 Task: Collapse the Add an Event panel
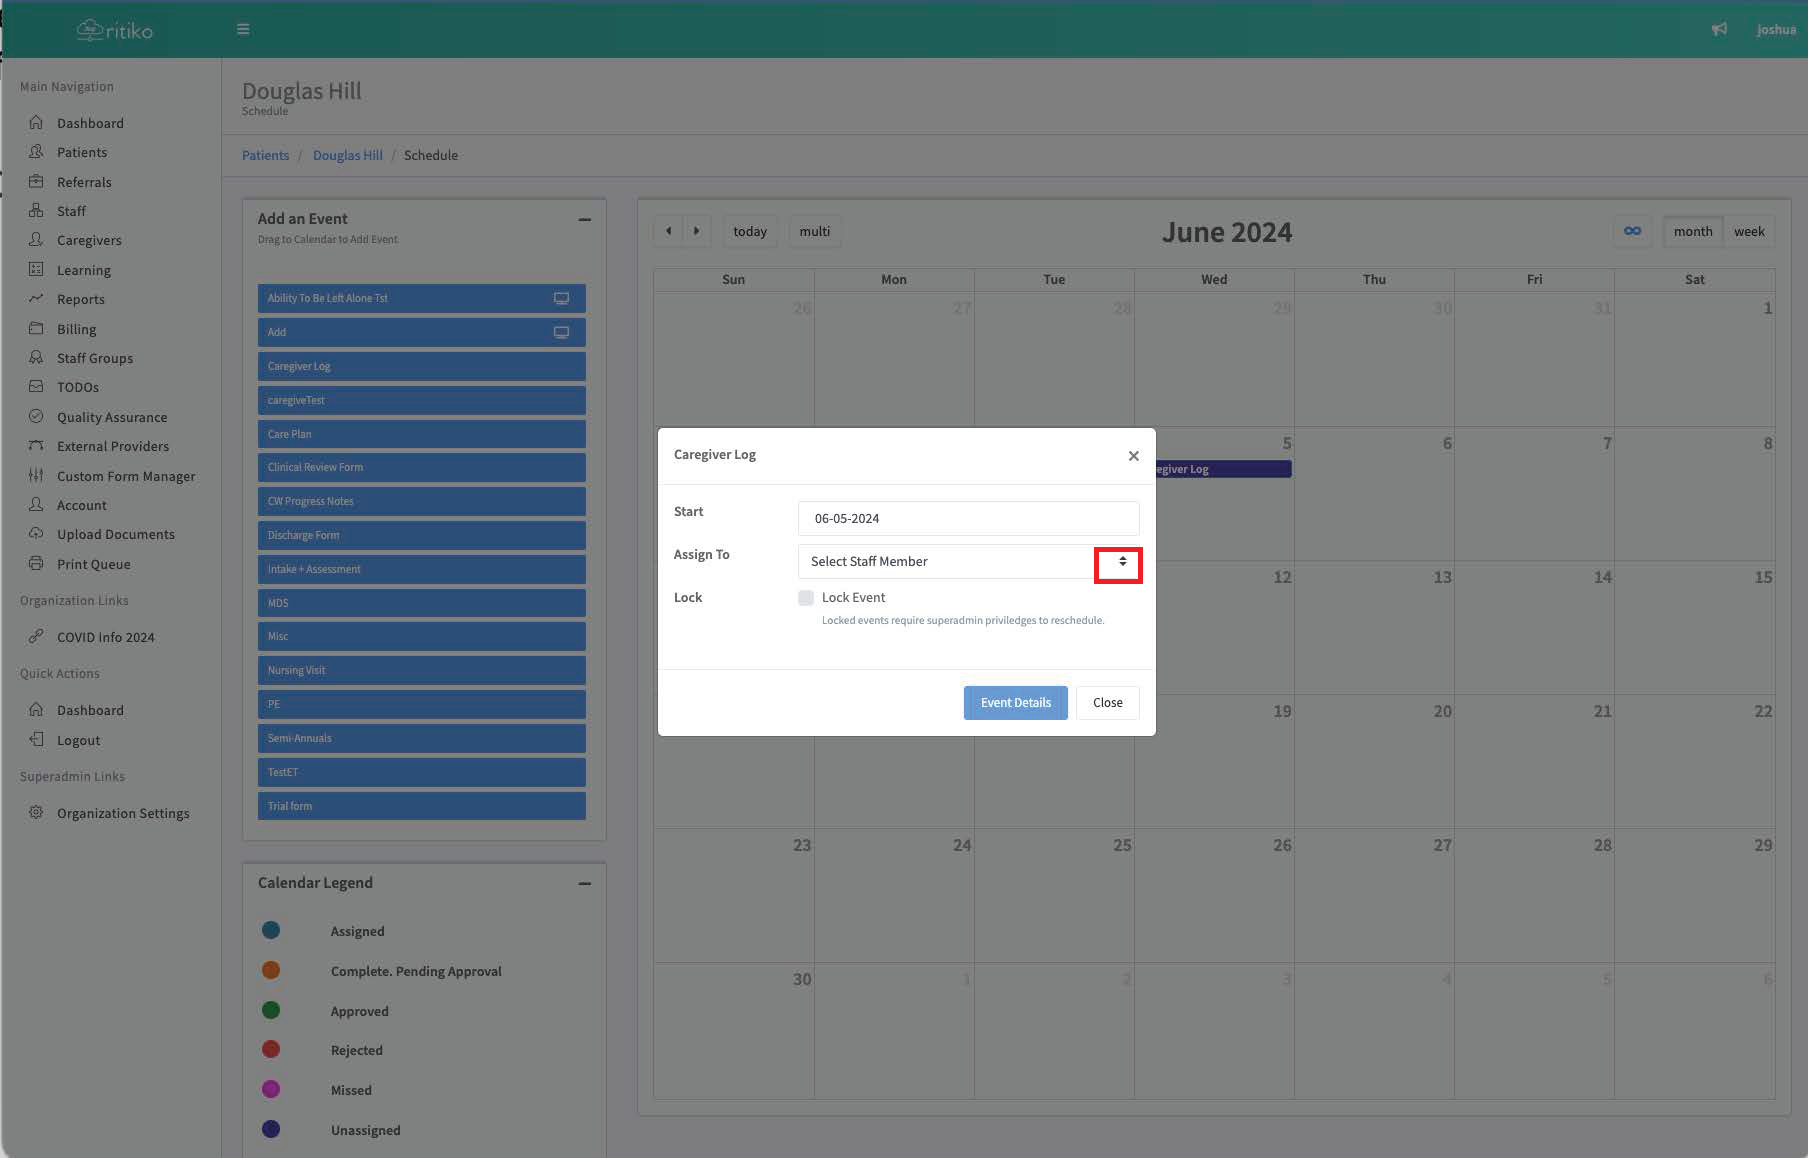[x=584, y=219]
